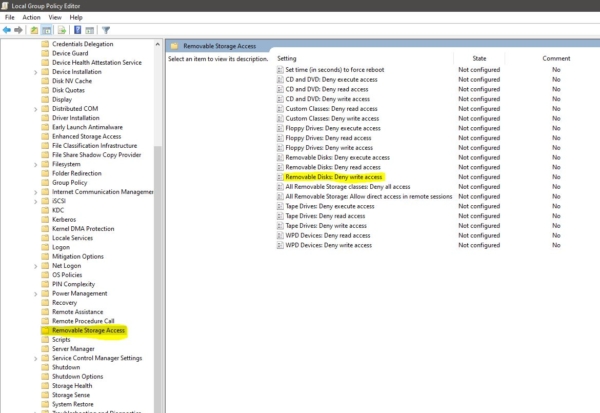The width and height of the screenshot is (600, 413).
Task: Open the Help toolbar icon
Action: 77,30
